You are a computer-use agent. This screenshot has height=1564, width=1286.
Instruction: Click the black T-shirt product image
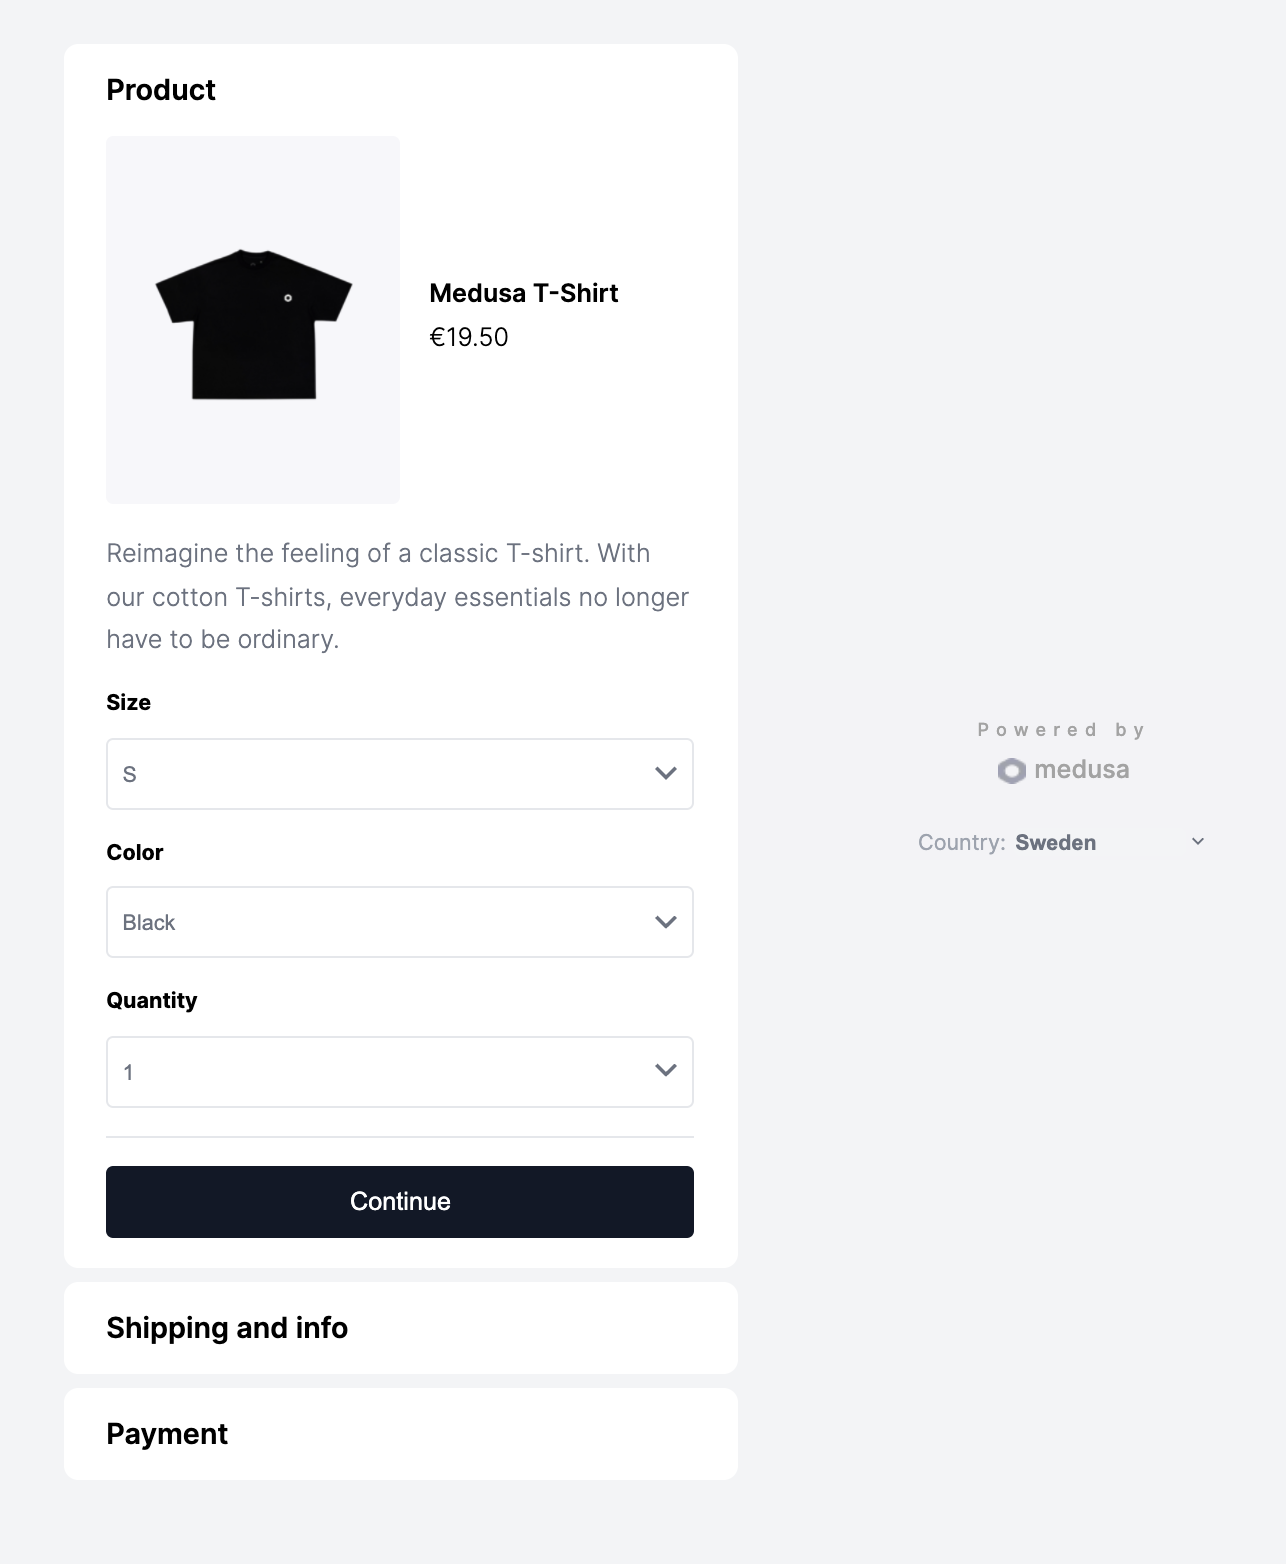click(253, 320)
